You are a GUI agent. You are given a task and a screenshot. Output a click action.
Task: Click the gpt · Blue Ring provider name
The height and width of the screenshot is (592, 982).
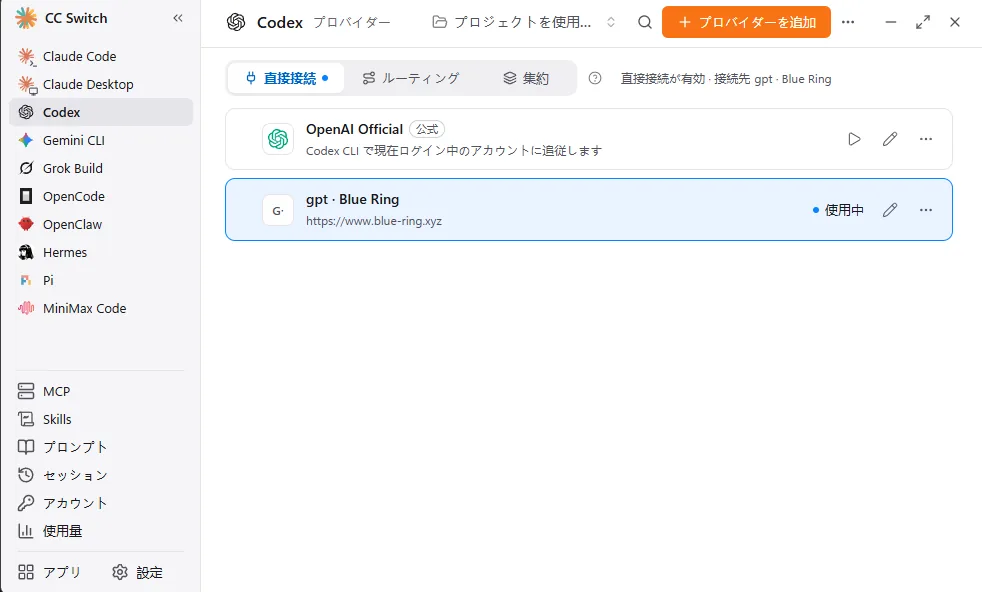353,200
